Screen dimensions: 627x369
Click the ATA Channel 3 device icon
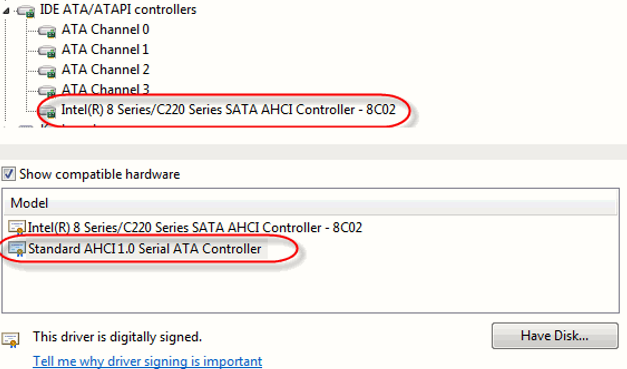tap(47, 91)
